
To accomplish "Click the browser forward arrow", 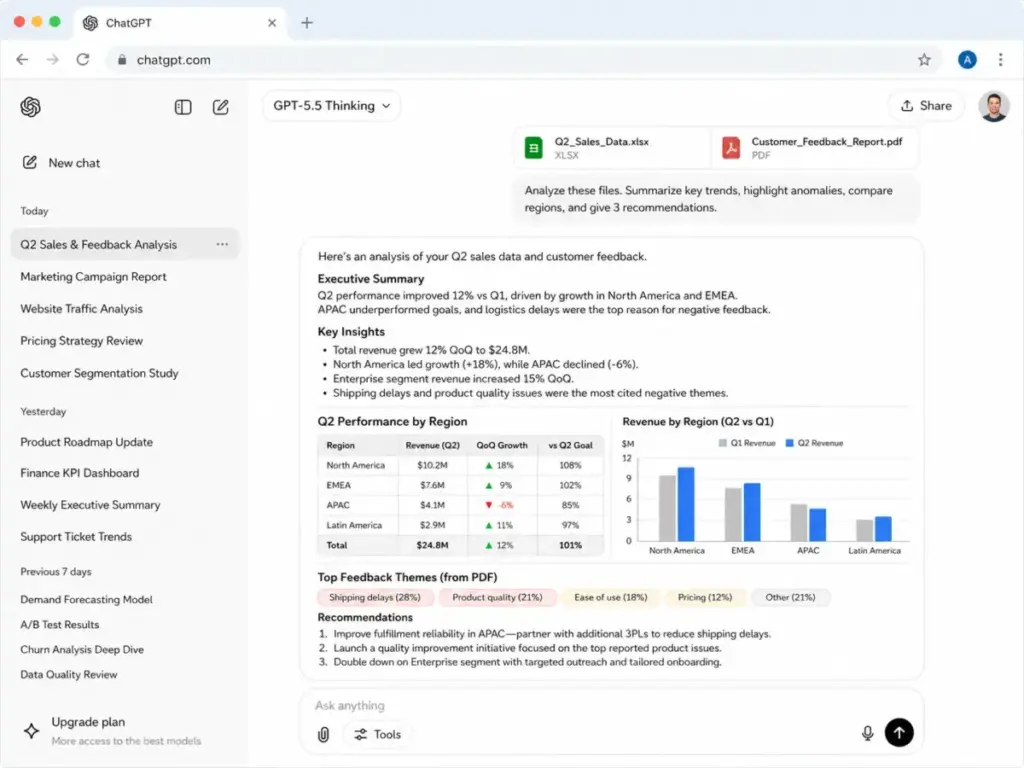I will [53, 59].
